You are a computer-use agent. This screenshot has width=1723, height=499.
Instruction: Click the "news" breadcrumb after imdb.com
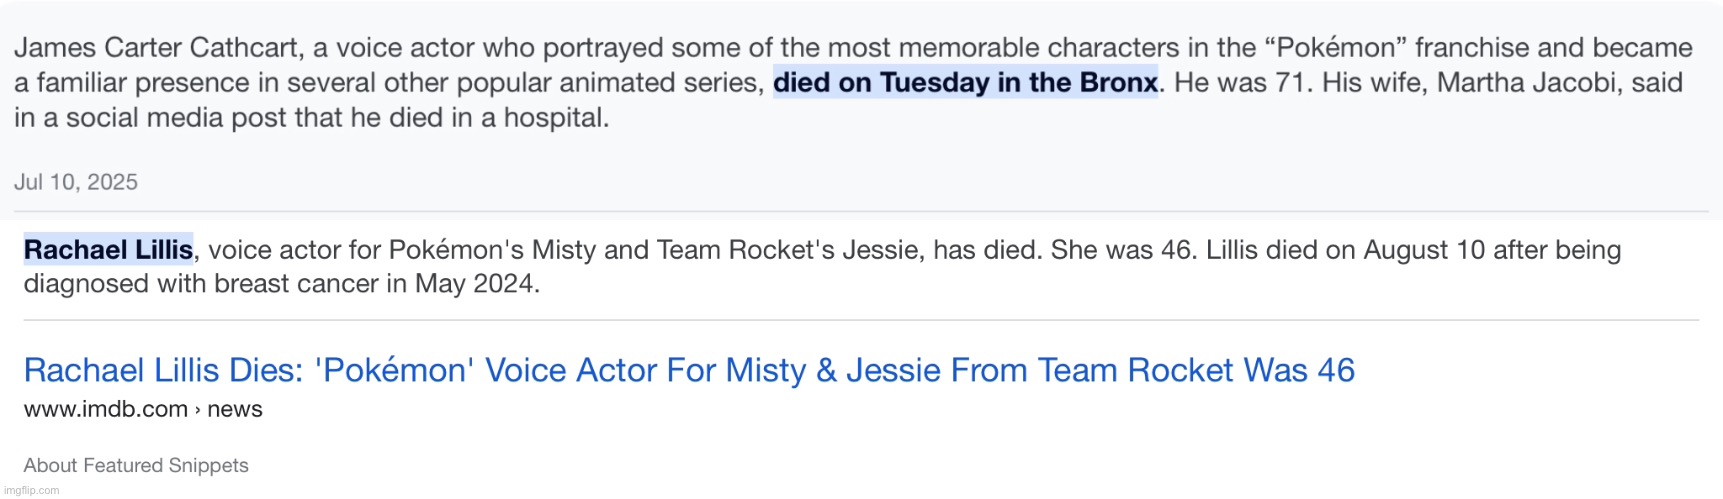coord(235,409)
